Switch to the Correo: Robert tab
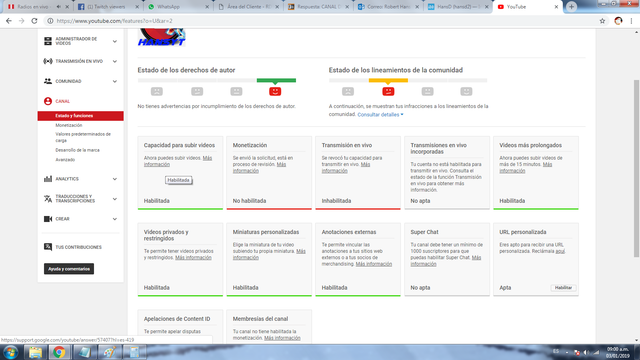Viewport: 640px width, 360px height. (x=389, y=7)
